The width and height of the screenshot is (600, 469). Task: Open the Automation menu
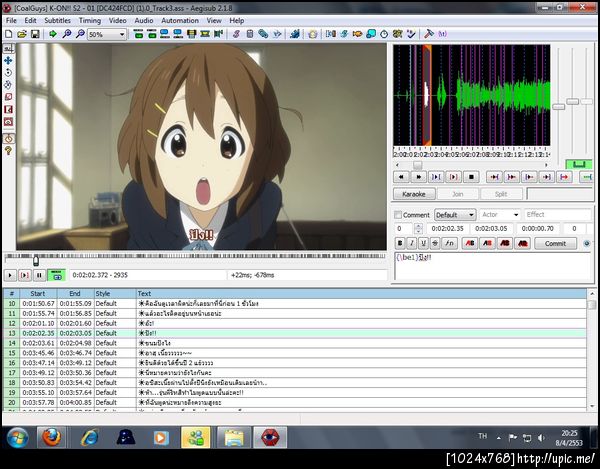(x=180, y=21)
